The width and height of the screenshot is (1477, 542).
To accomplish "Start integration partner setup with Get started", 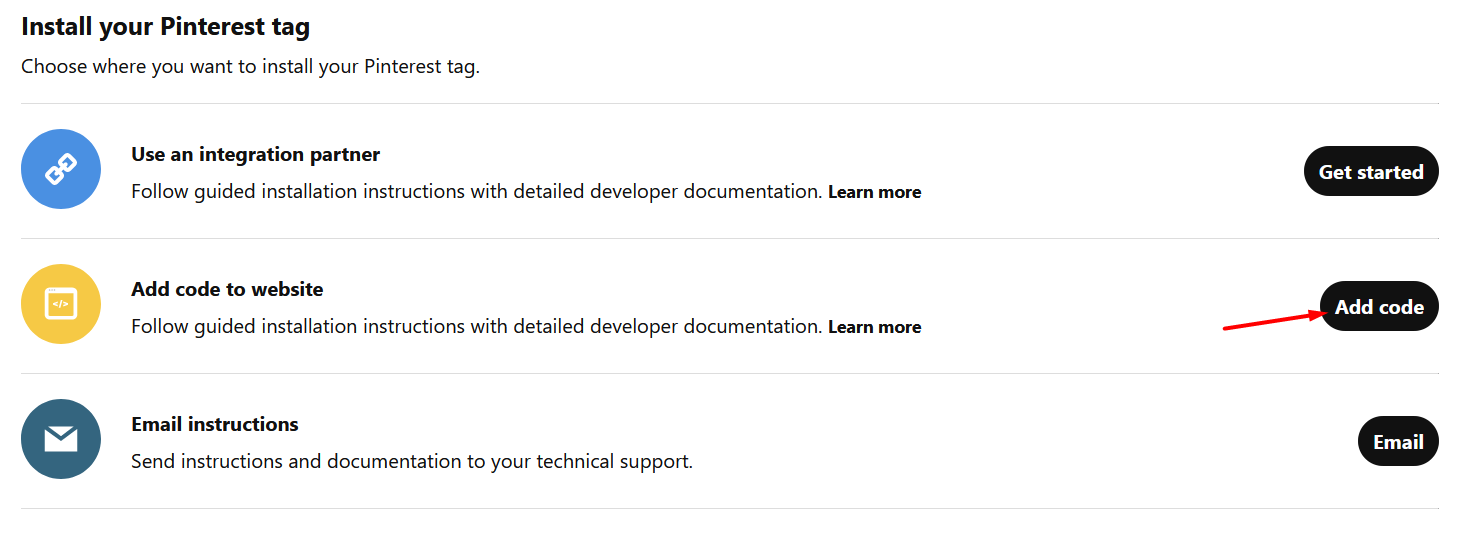I will point(1371,172).
